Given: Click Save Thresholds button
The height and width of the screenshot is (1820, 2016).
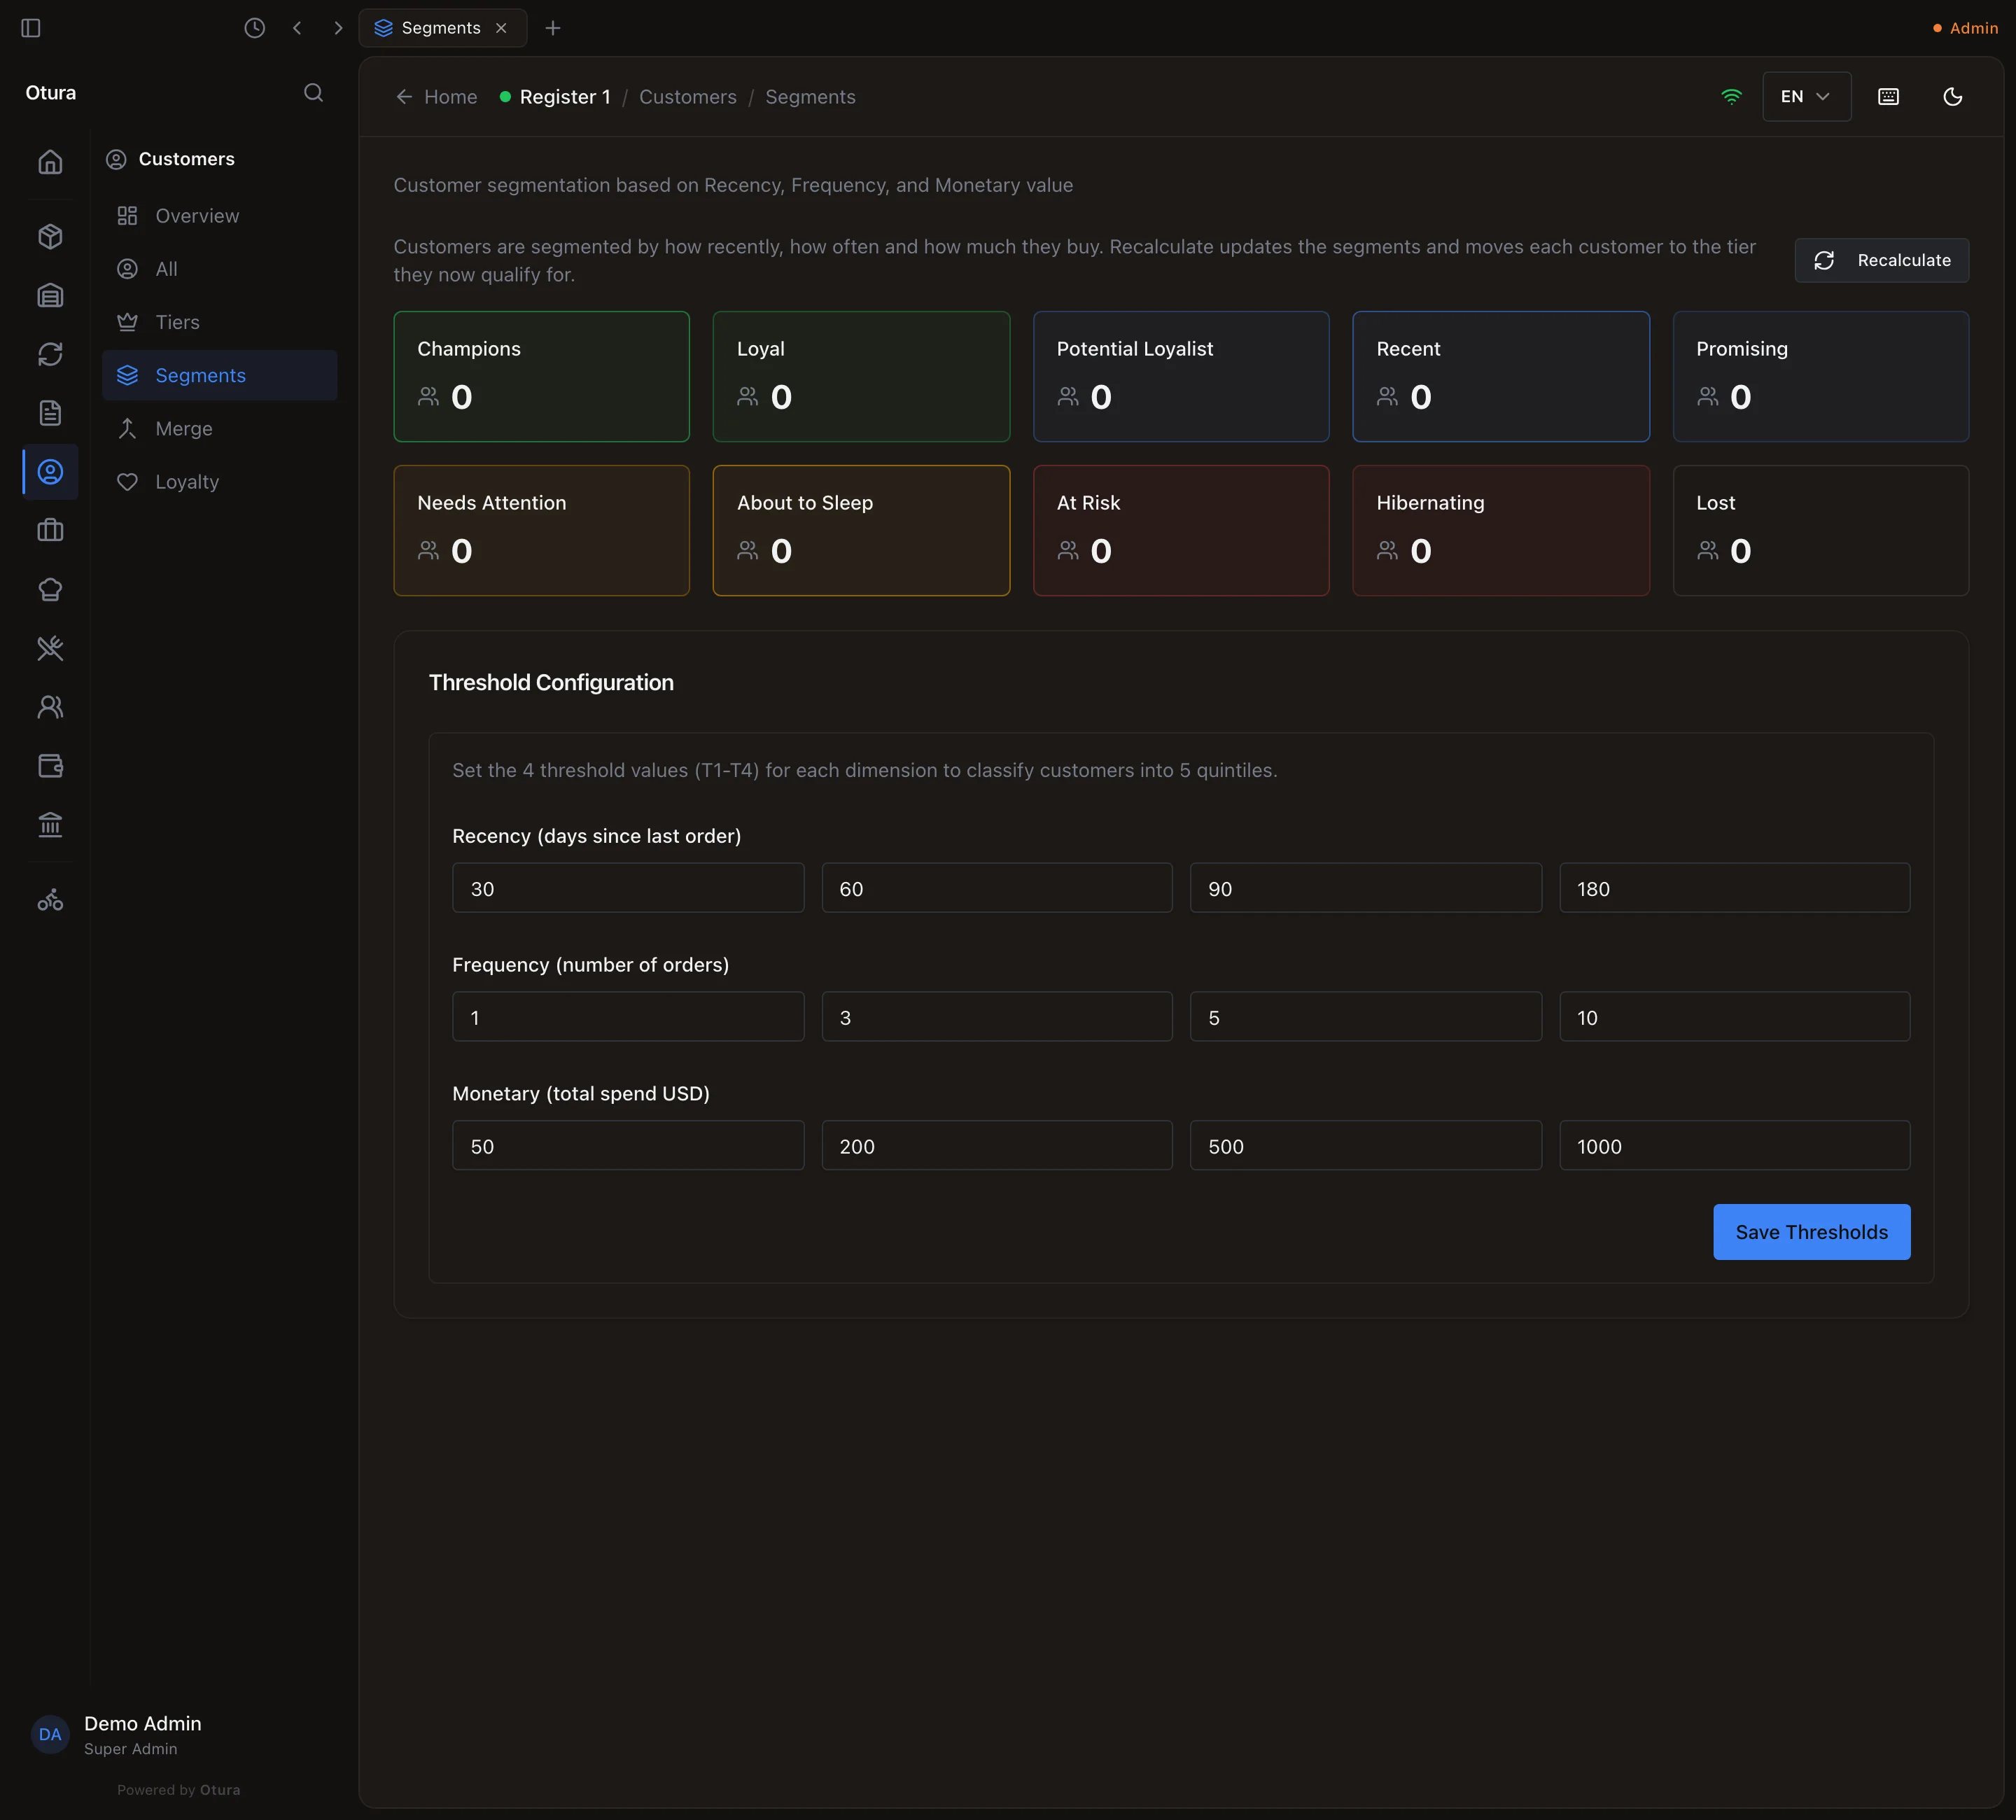Looking at the screenshot, I should pyautogui.click(x=1811, y=1232).
